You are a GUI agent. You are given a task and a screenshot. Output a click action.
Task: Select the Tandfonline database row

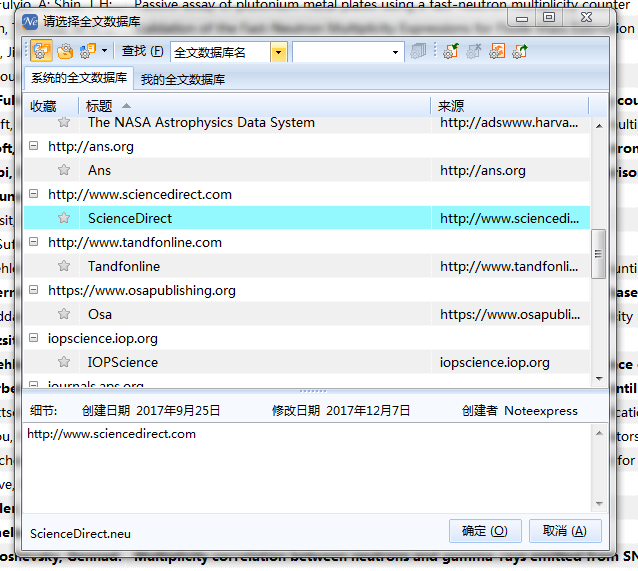point(307,266)
